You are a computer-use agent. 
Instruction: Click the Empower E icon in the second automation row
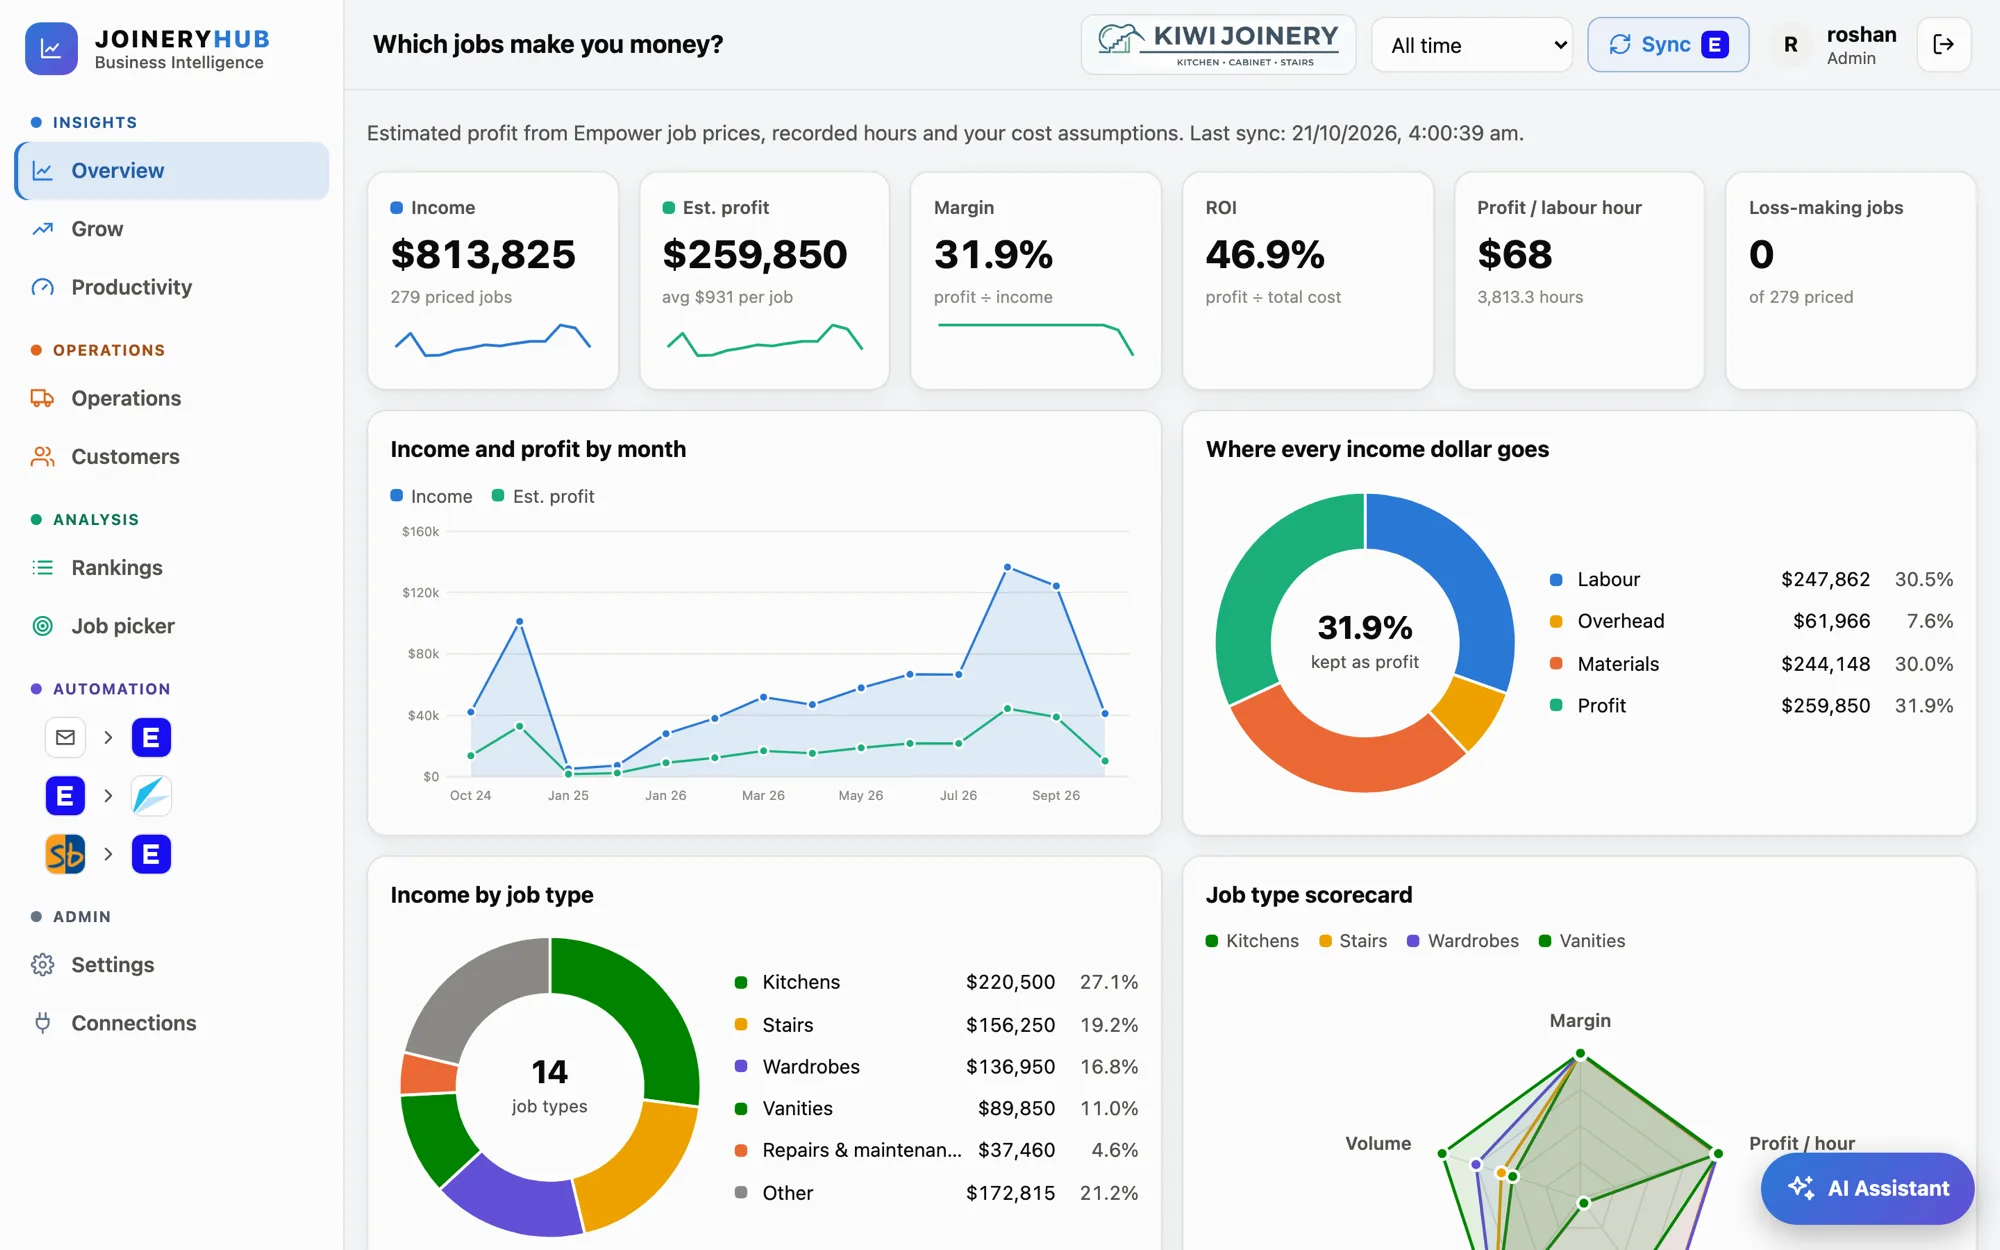[65, 796]
